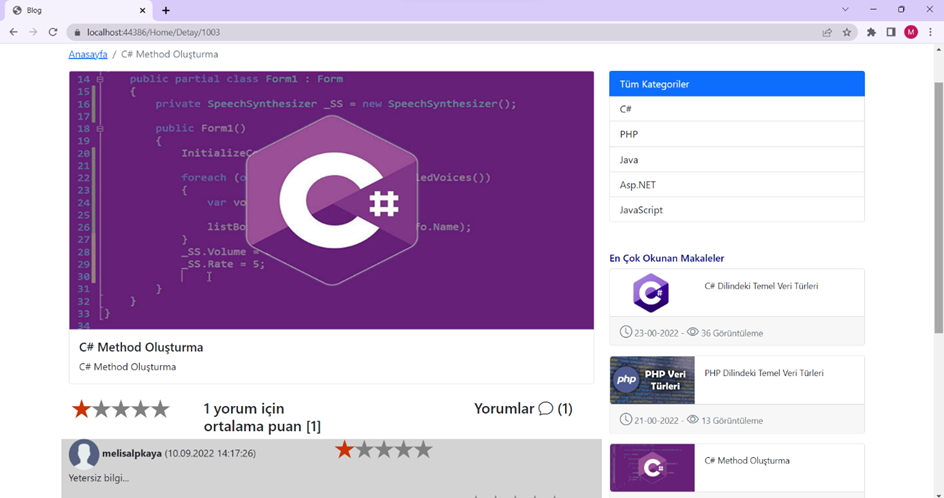The image size is (944, 498).
Task: Click the PHP Veri Türleri thumbnail
Action: 652,380
